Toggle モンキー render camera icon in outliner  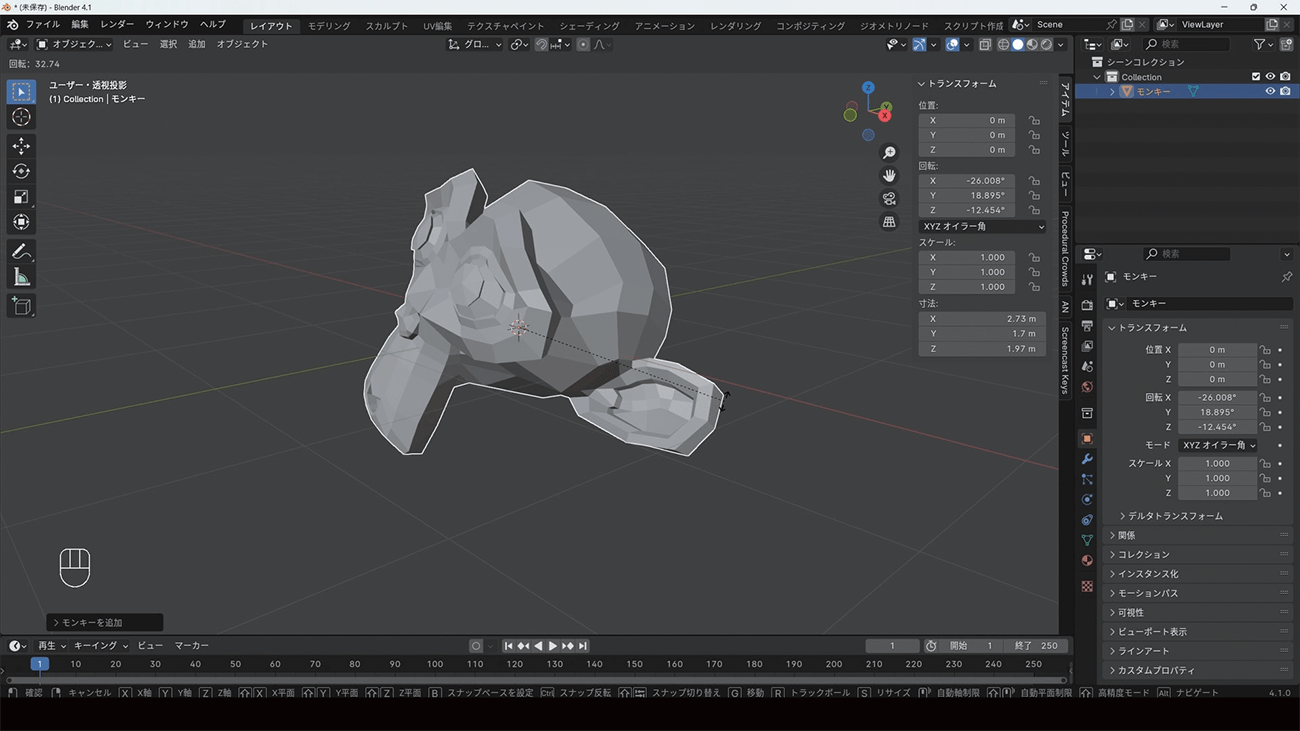click(x=1285, y=91)
